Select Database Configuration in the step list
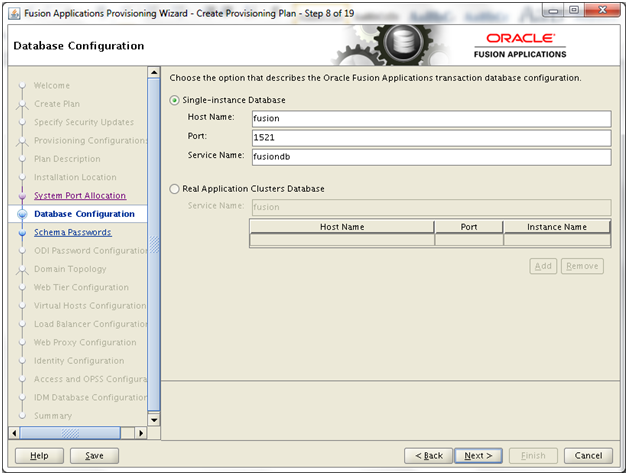628x475 pixels. (84, 214)
